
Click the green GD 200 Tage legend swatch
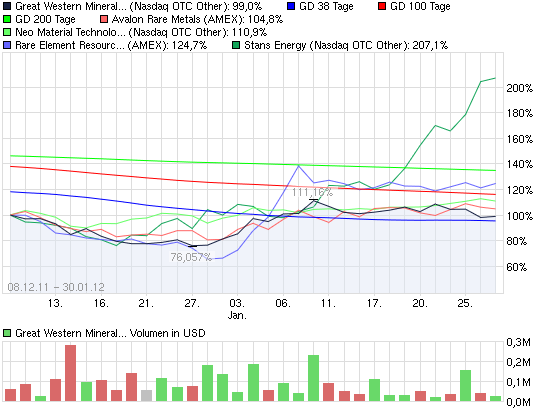[7, 19]
